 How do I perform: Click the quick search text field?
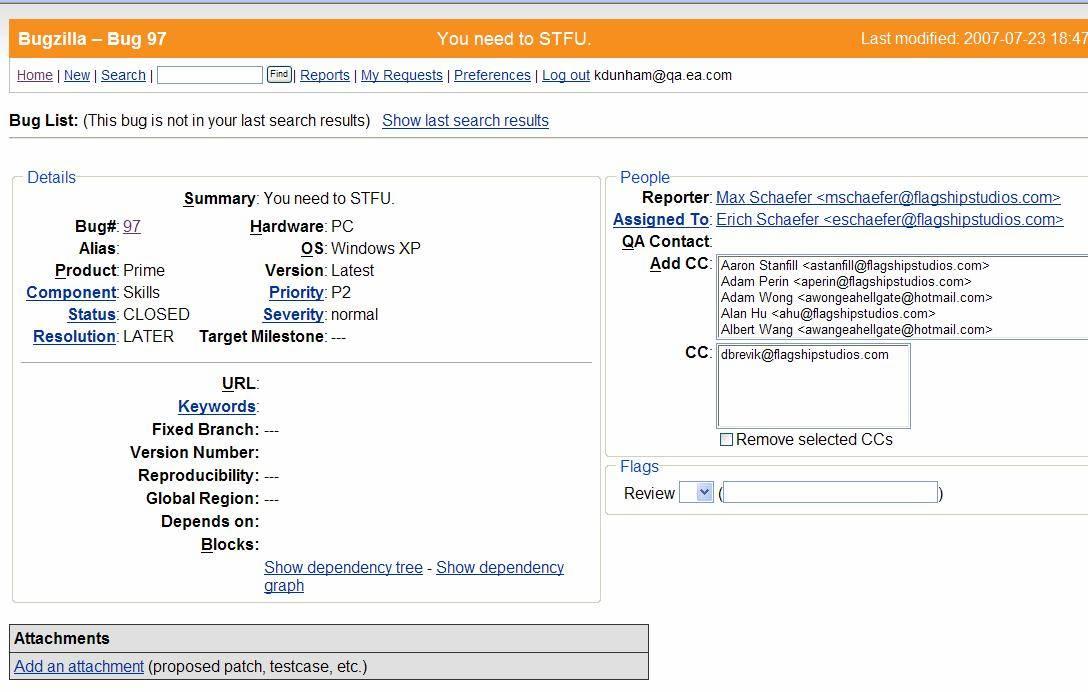pos(210,75)
